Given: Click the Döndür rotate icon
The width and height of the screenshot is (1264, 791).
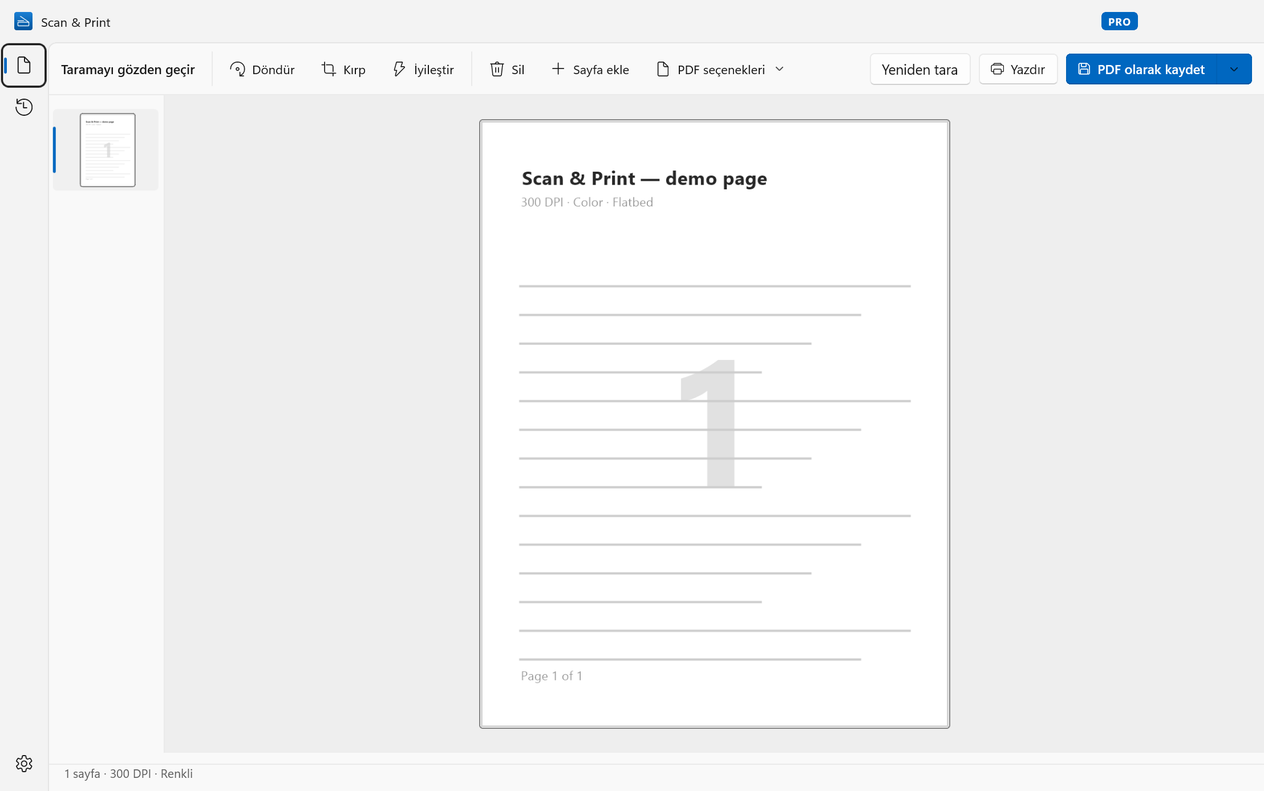Looking at the screenshot, I should 238,69.
